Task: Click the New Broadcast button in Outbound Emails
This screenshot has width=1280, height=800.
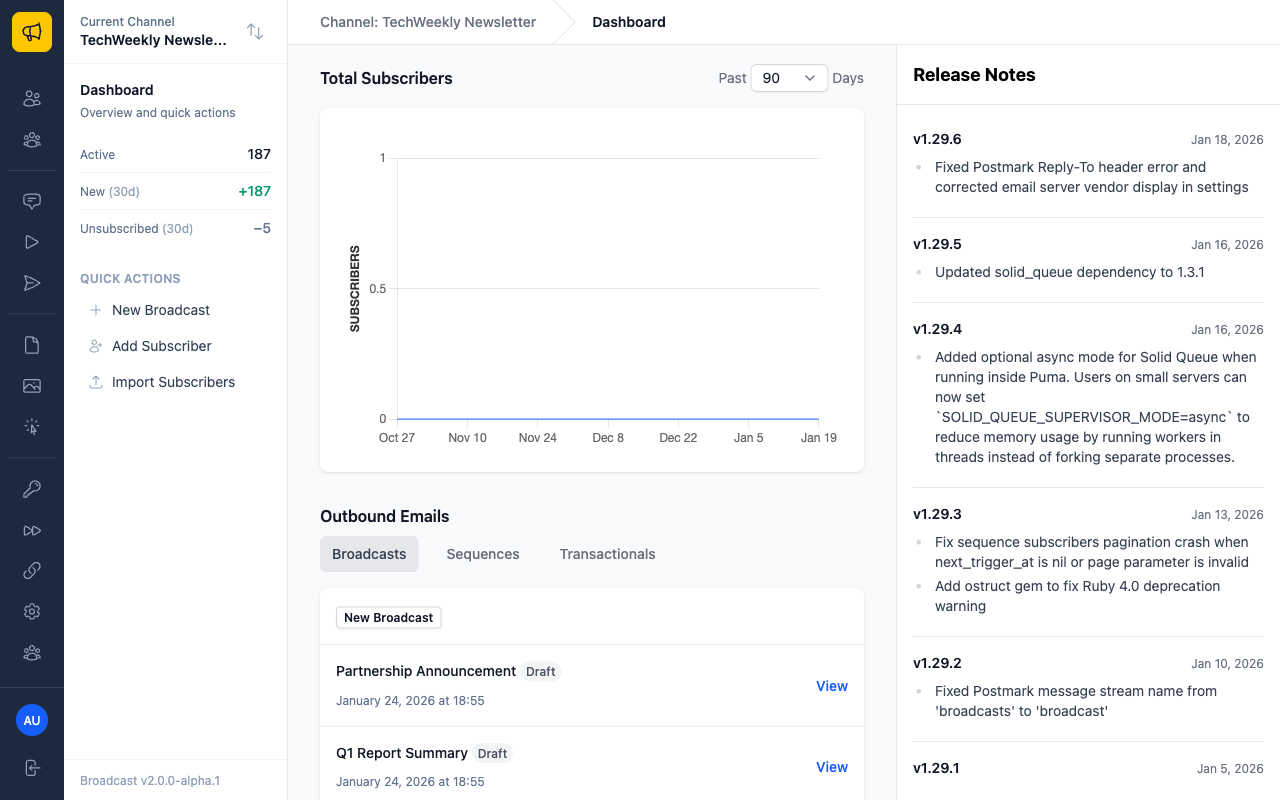Action: click(388, 617)
